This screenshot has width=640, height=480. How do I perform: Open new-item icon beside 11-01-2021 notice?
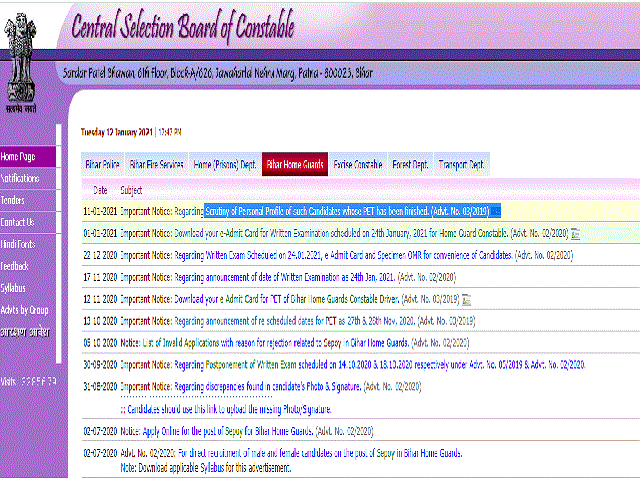(496, 211)
